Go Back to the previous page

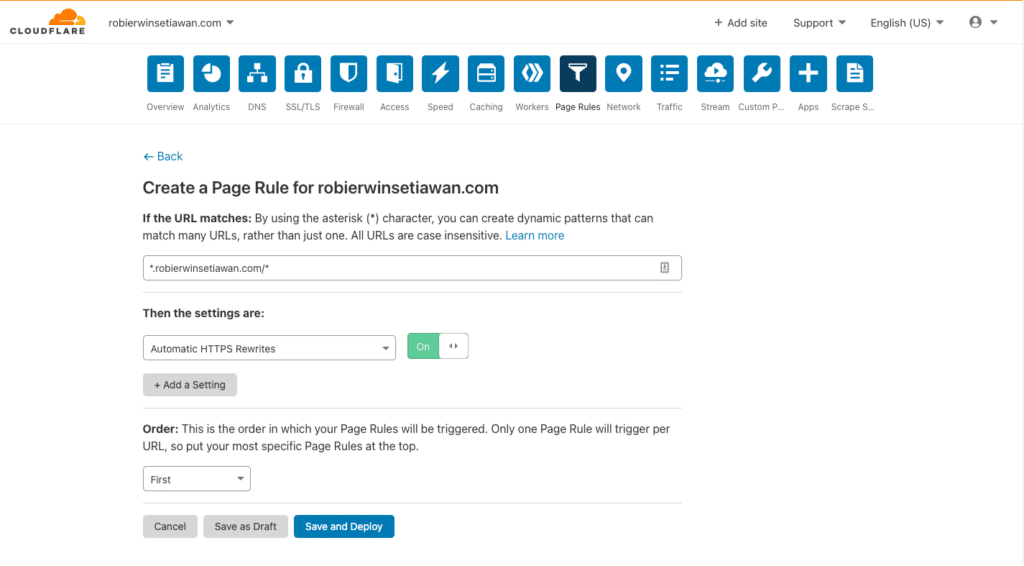tap(163, 157)
